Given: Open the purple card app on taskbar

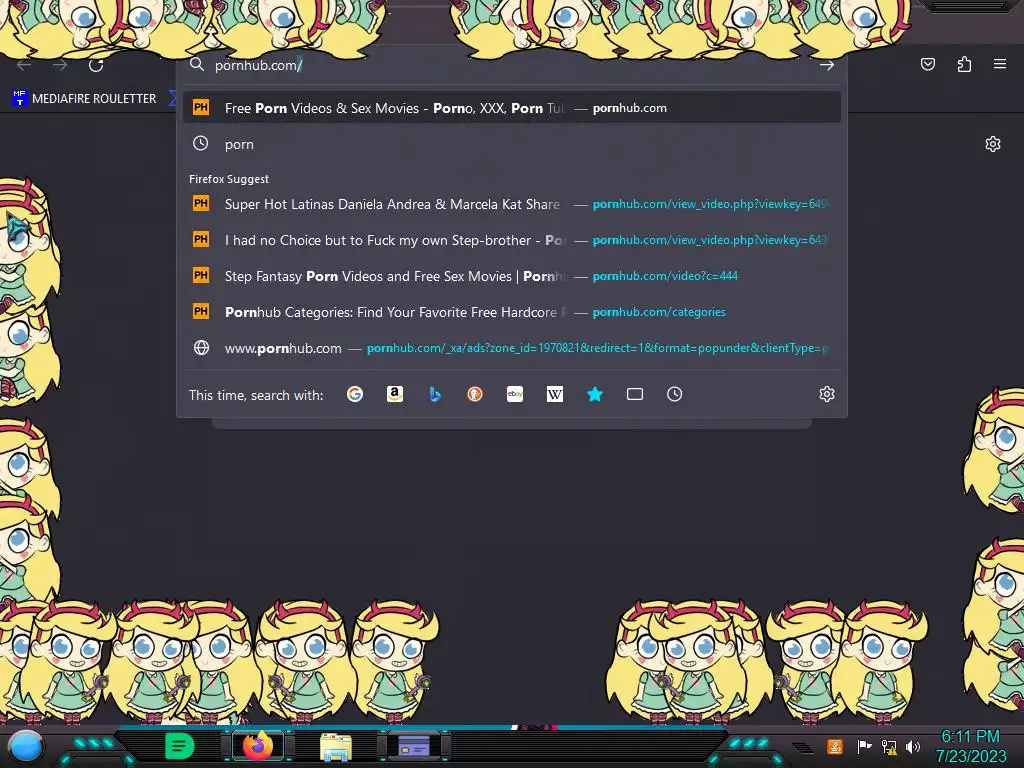Looking at the screenshot, I should pos(414,746).
